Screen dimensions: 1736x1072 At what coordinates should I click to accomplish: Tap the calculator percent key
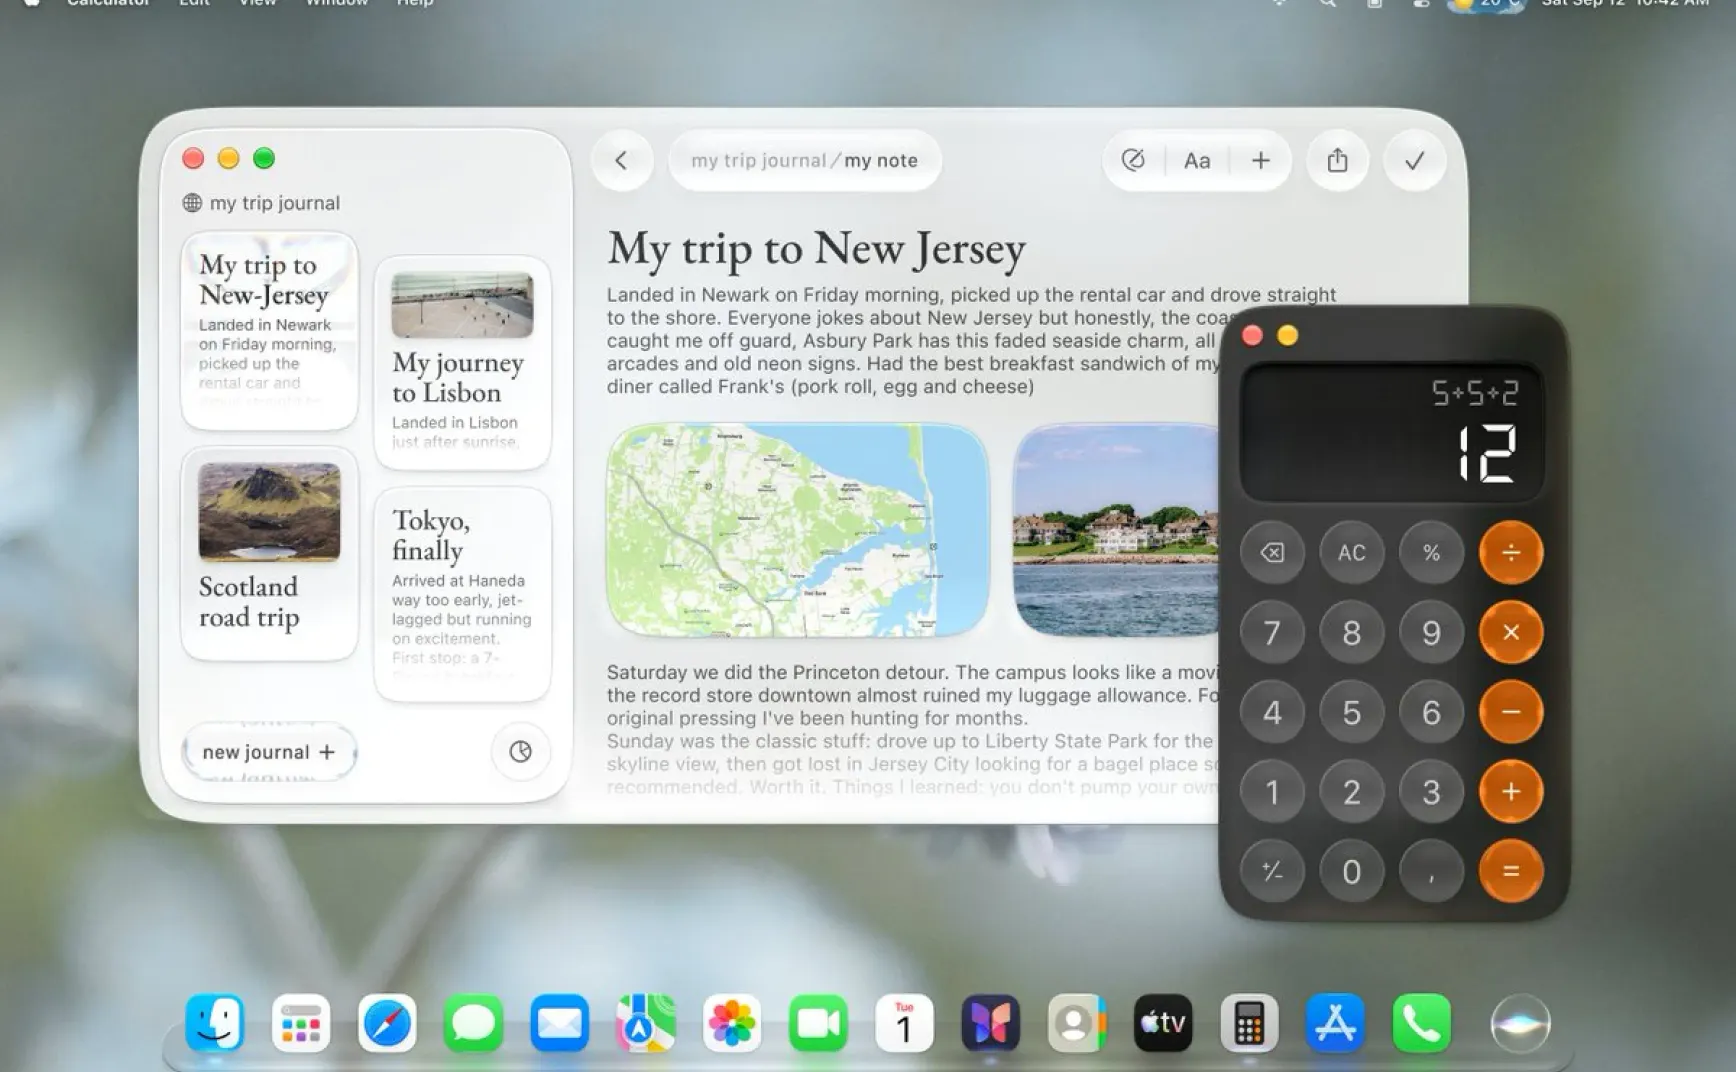tap(1432, 552)
